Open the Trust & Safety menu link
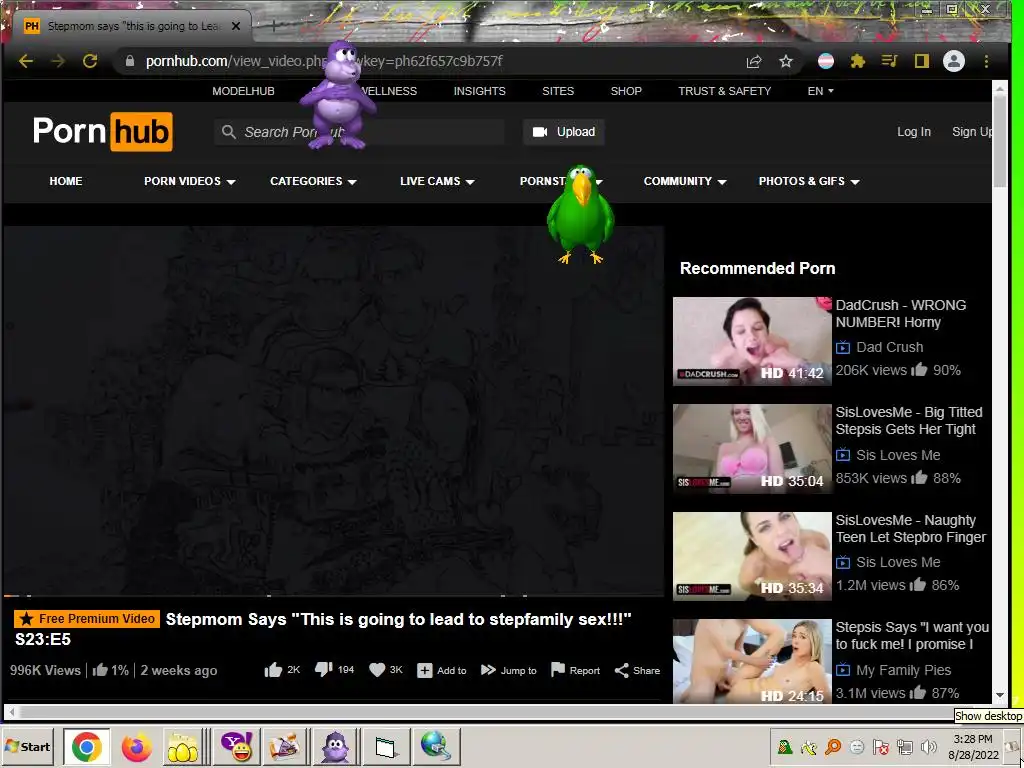The height and width of the screenshot is (768, 1024). click(x=724, y=91)
